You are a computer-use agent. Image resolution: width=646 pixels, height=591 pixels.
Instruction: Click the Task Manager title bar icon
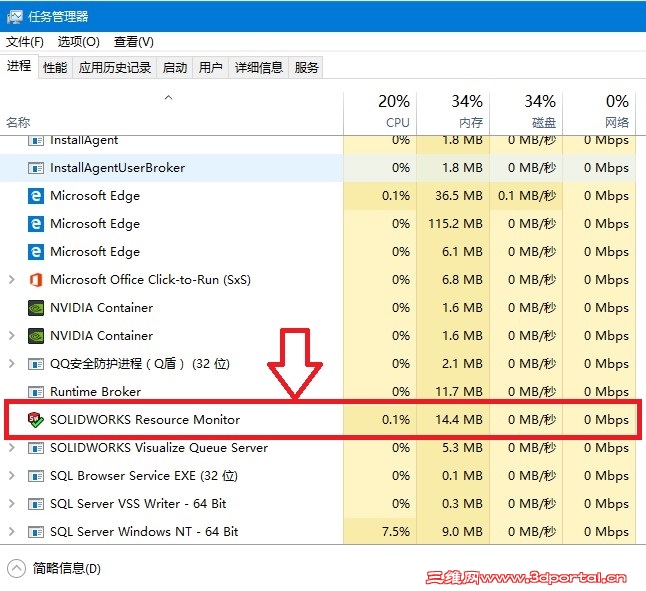click(14, 16)
